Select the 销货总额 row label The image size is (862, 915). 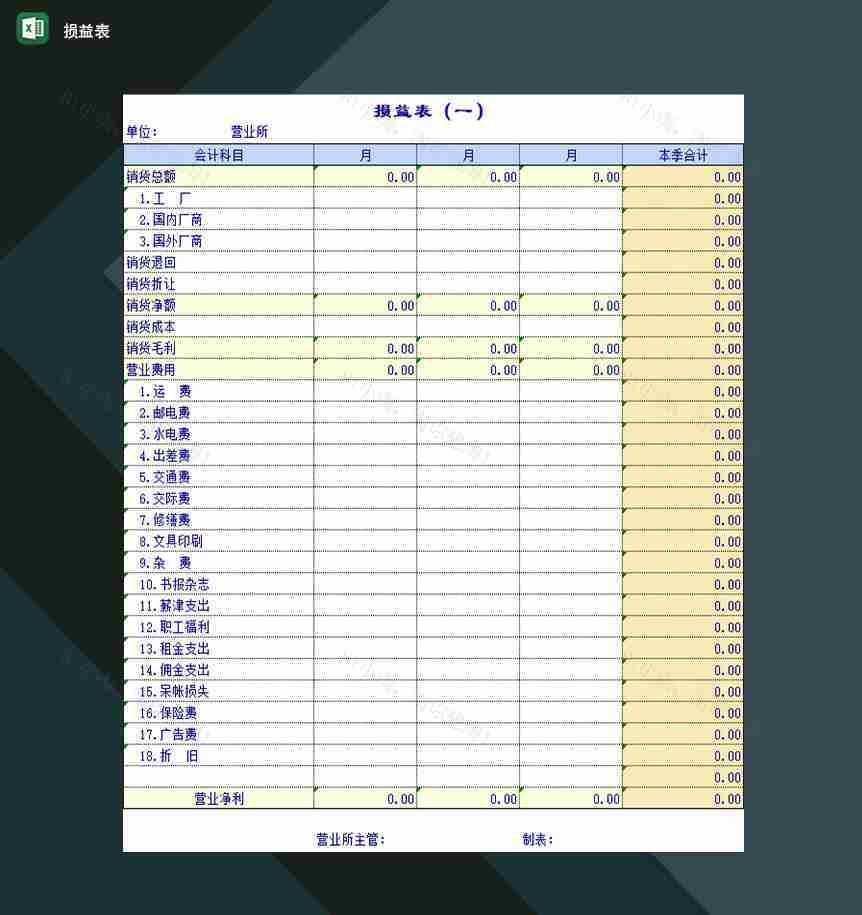(151, 176)
